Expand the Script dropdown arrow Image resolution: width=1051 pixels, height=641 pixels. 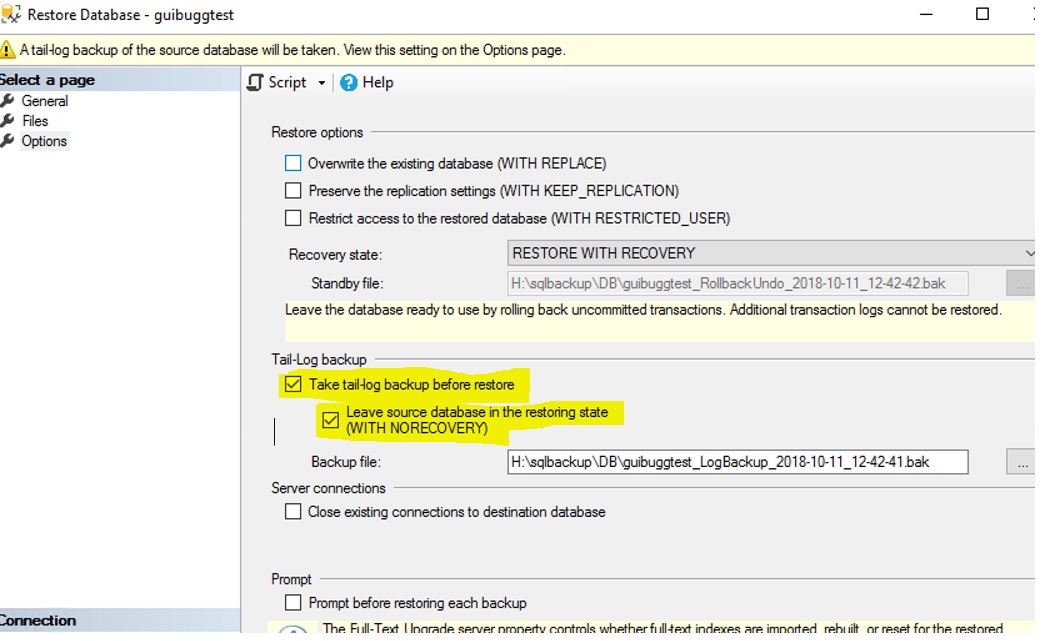point(322,83)
